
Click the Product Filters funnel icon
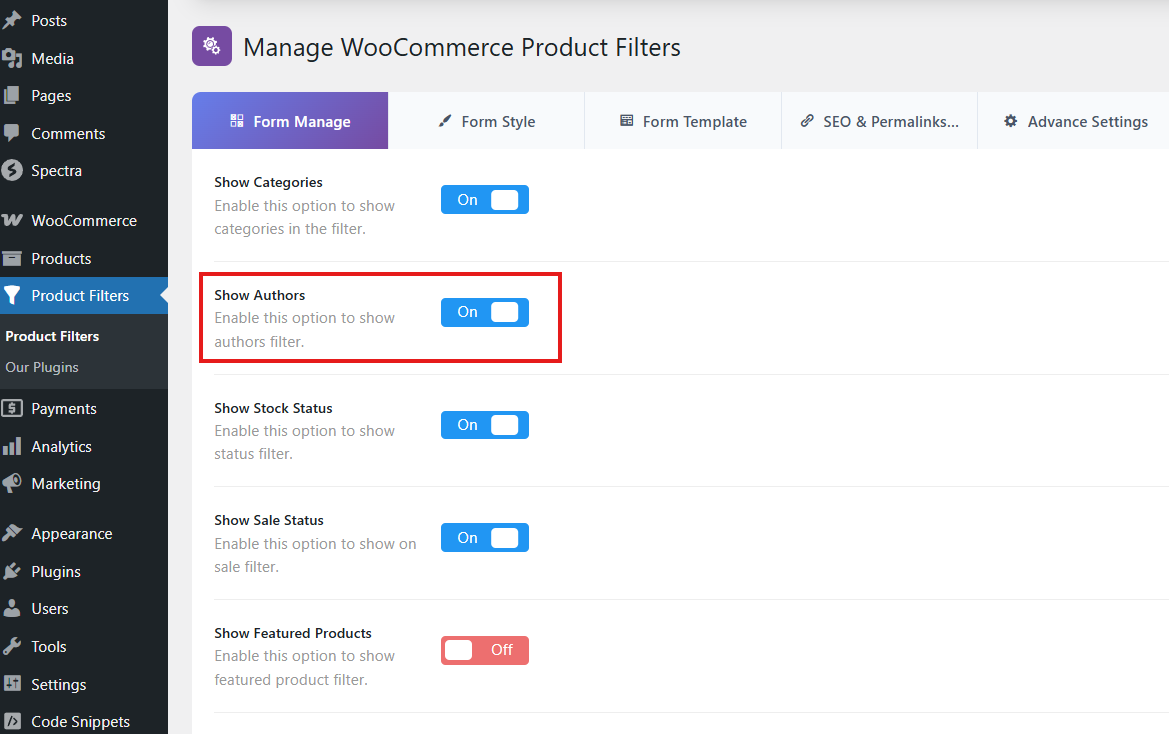point(12,296)
